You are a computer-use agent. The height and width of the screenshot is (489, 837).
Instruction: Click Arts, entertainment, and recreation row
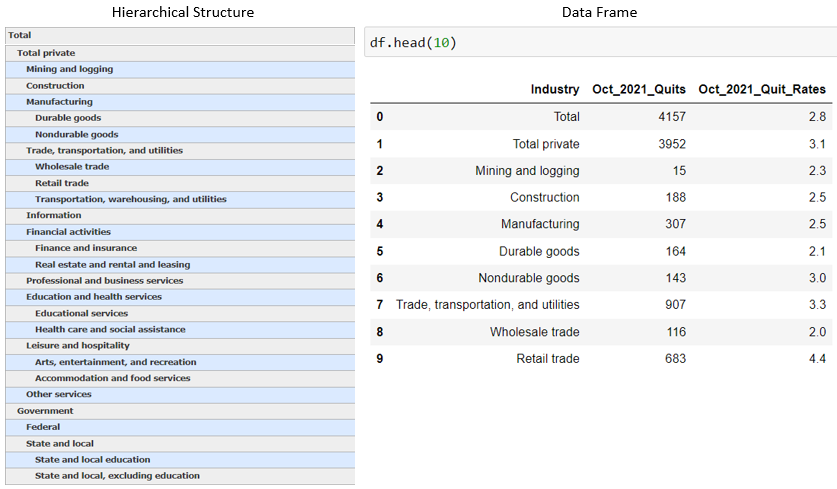[115, 362]
